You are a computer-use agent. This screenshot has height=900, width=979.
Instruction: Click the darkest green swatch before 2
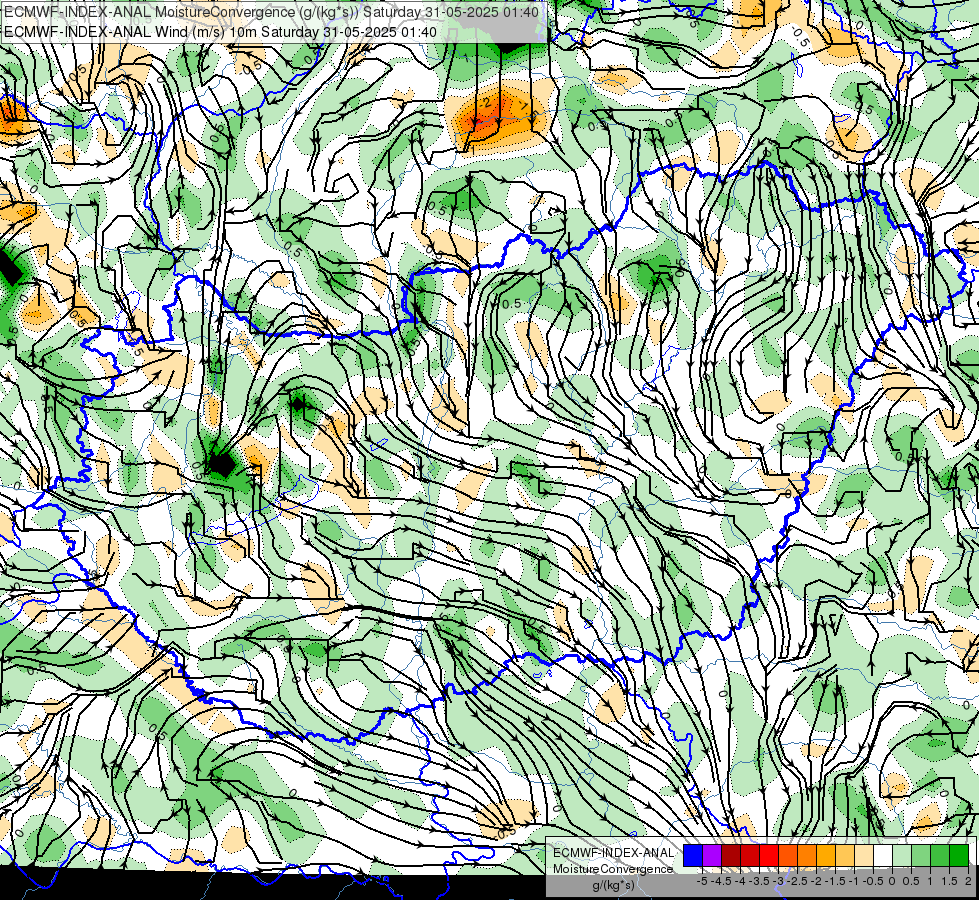(959, 855)
